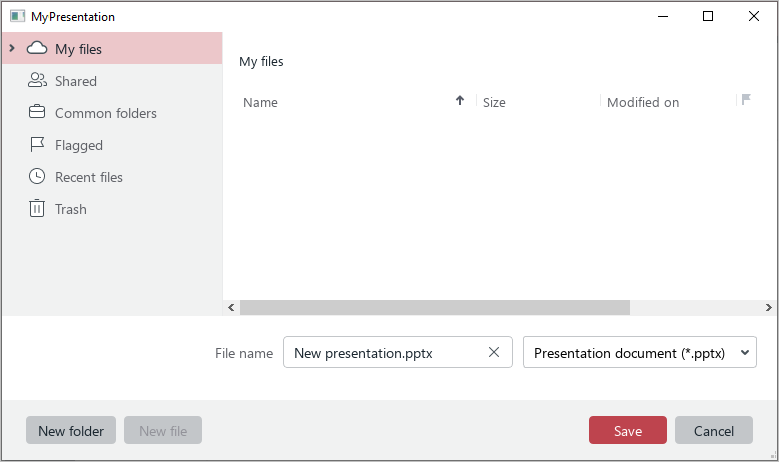779x462 pixels.
Task: Open the Shared section label
Action: (x=76, y=81)
